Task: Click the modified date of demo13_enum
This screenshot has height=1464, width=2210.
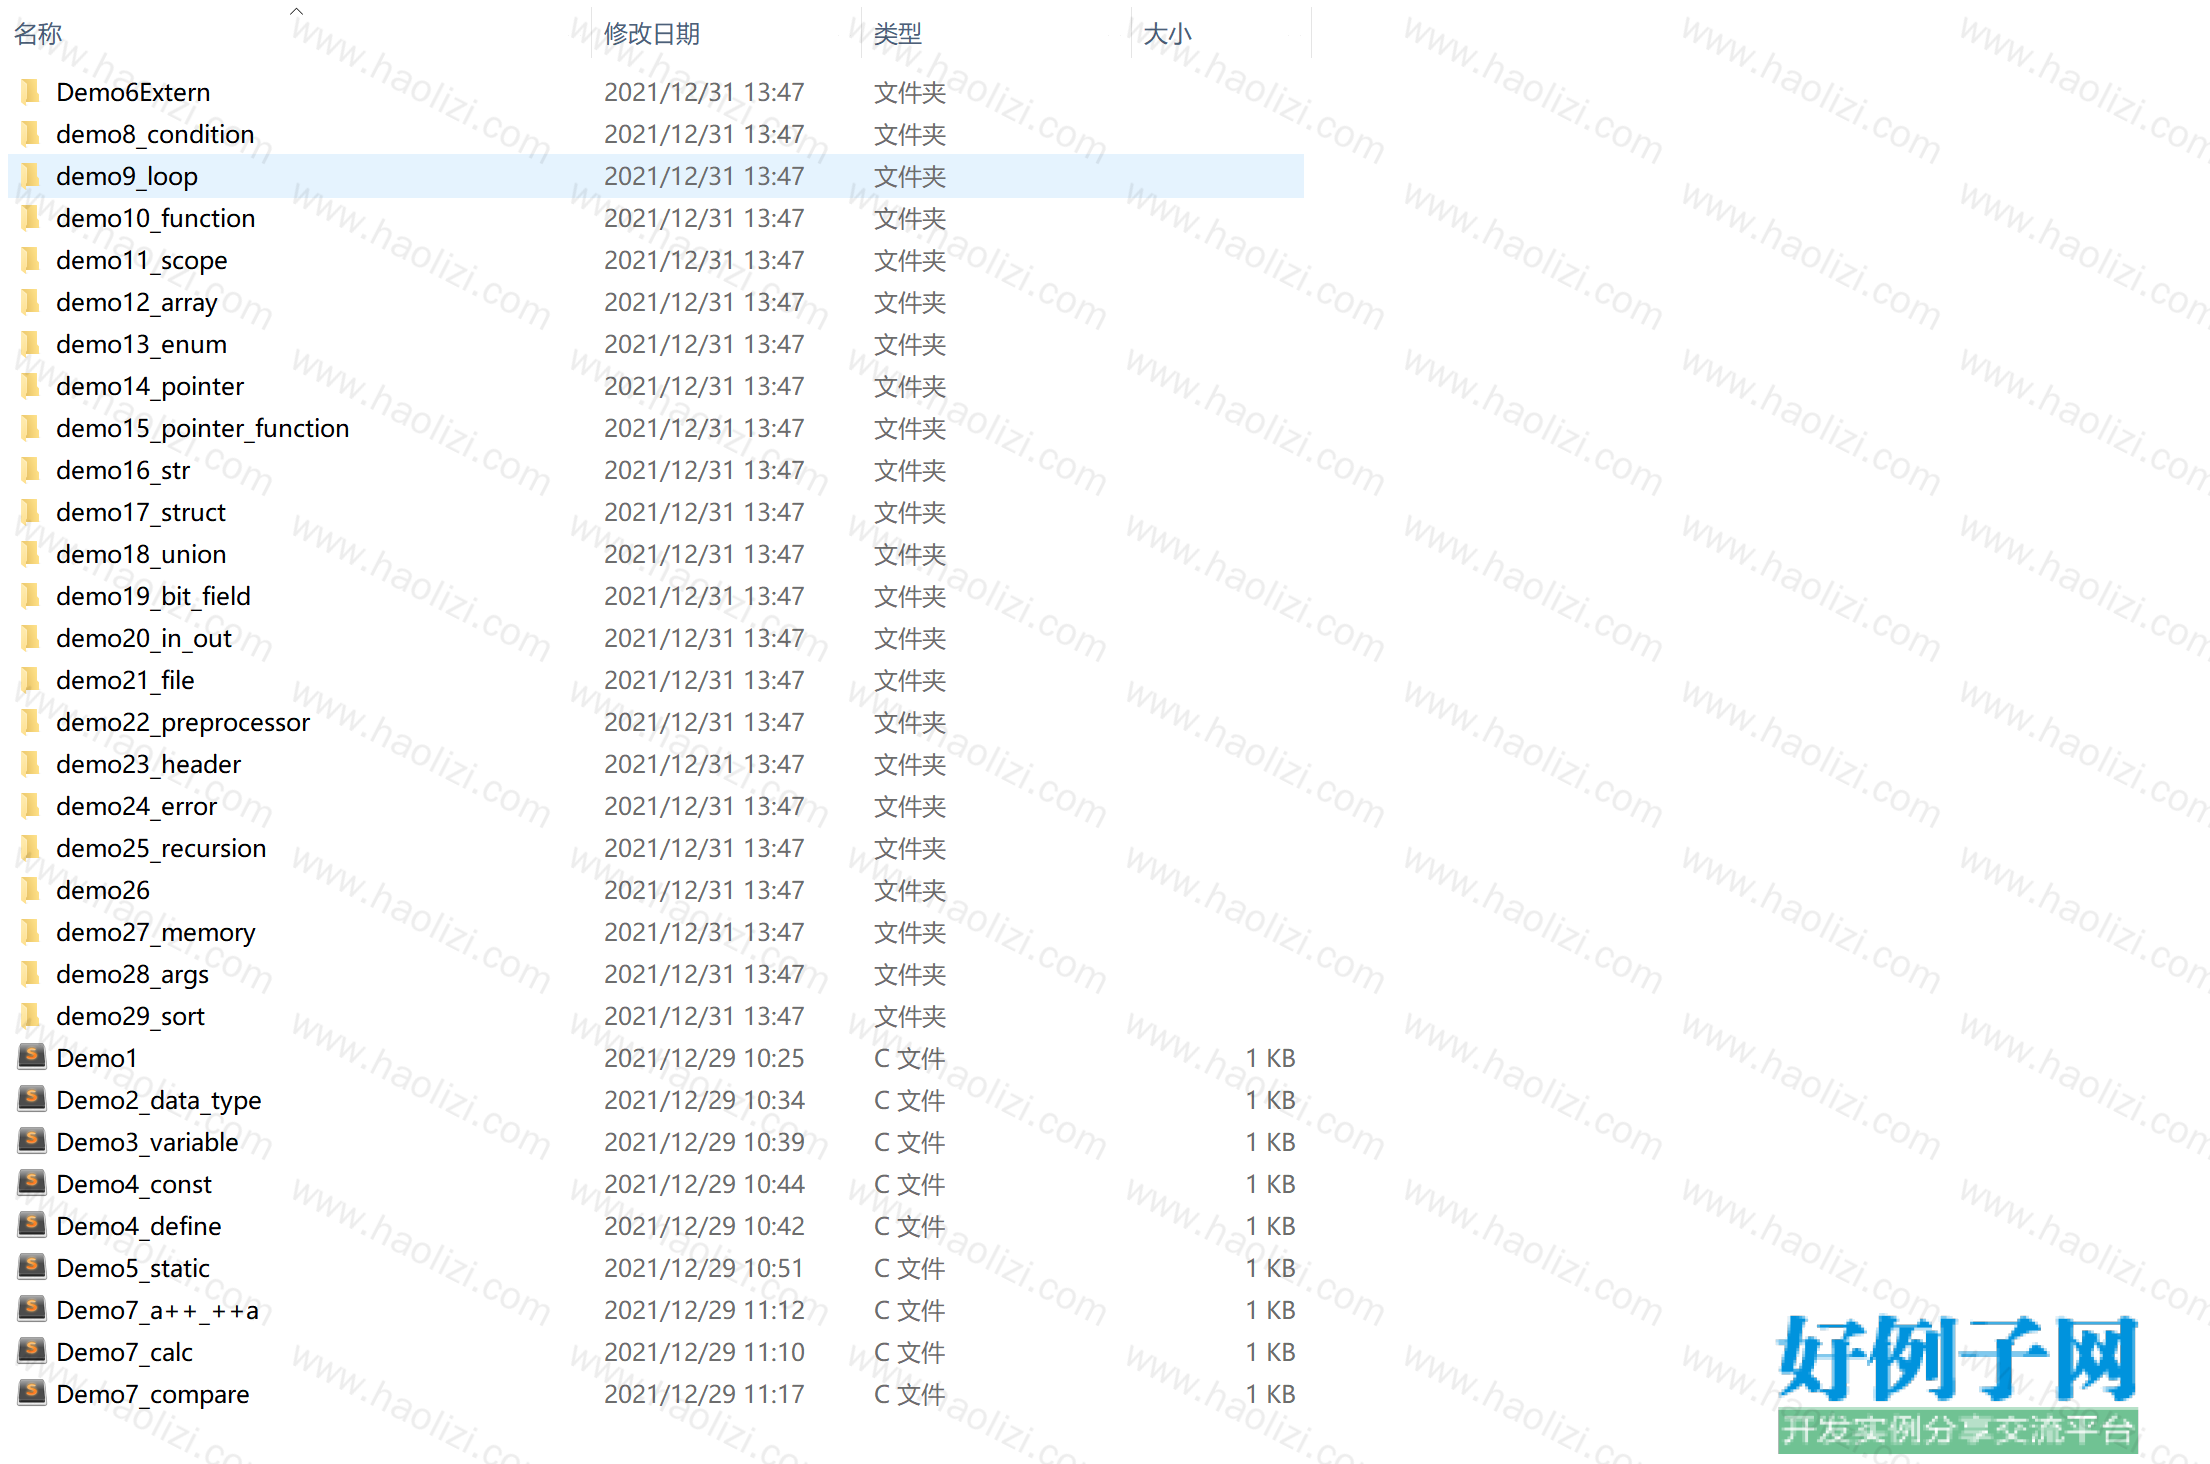Action: 704,344
